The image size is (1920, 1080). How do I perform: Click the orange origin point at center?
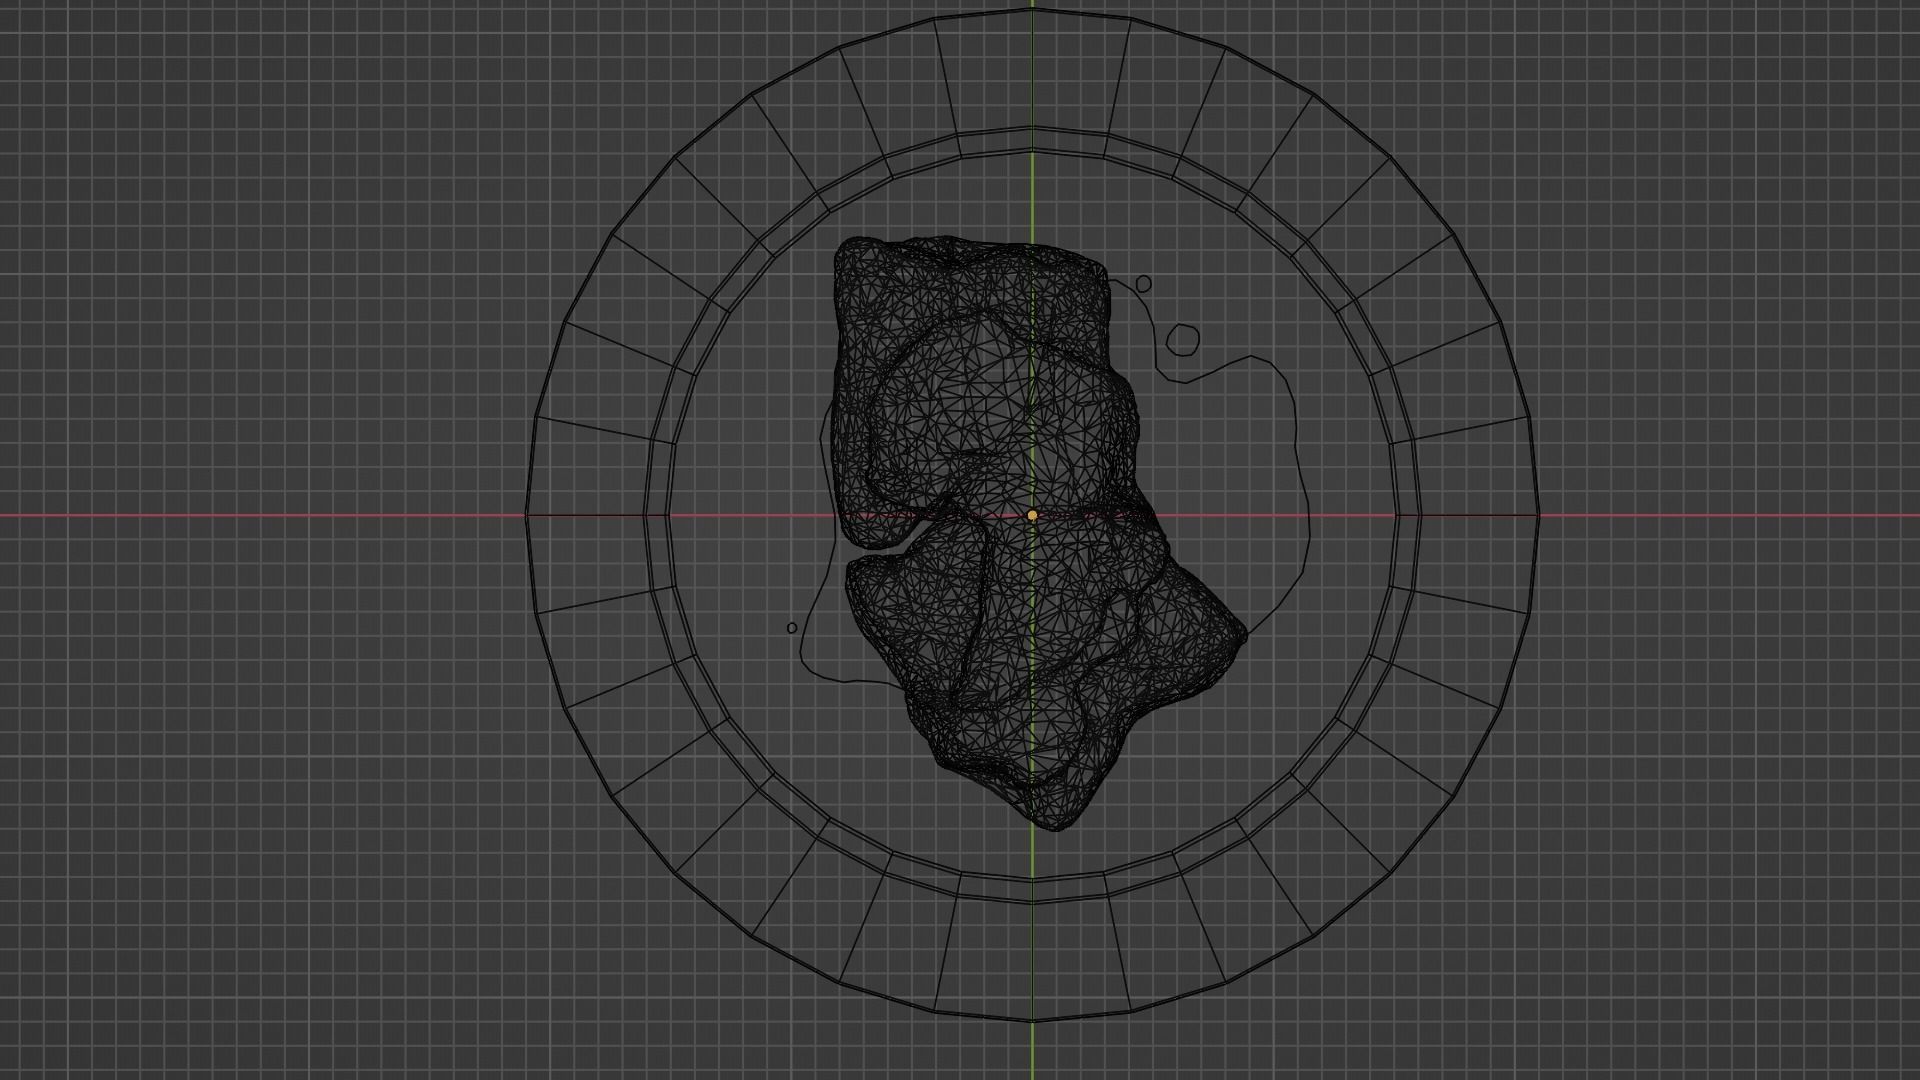[x=1032, y=515]
